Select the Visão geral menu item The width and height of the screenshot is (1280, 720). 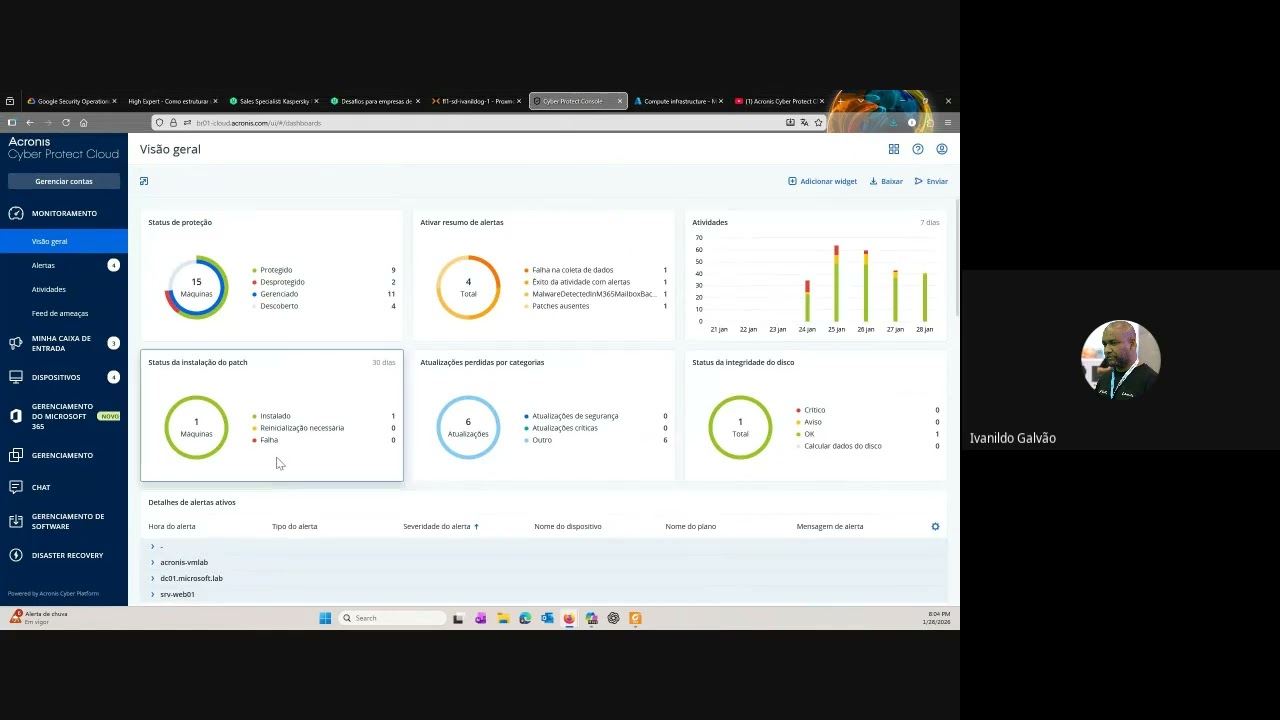coord(64,241)
